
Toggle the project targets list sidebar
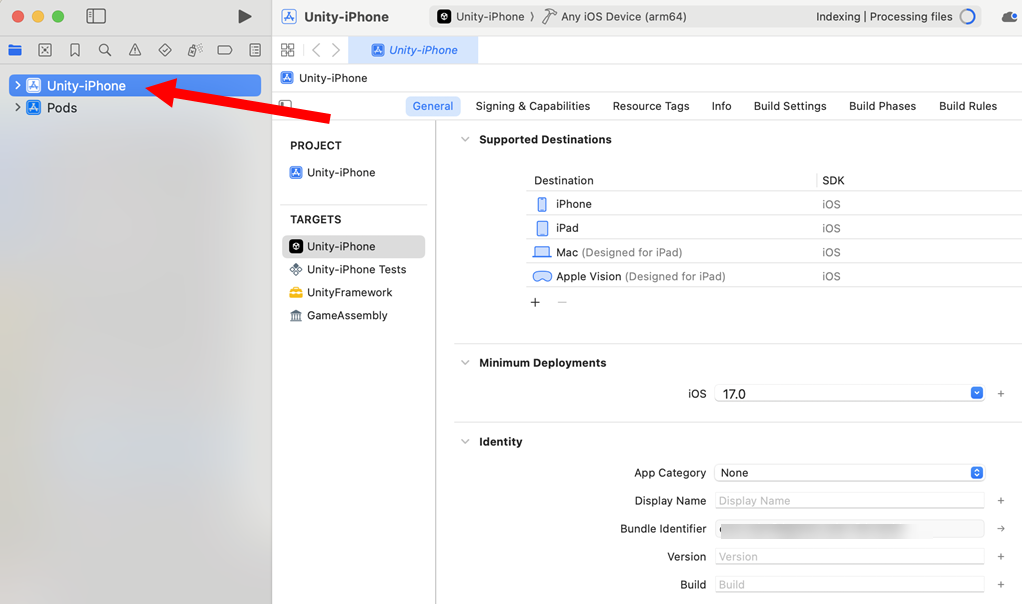285,104
